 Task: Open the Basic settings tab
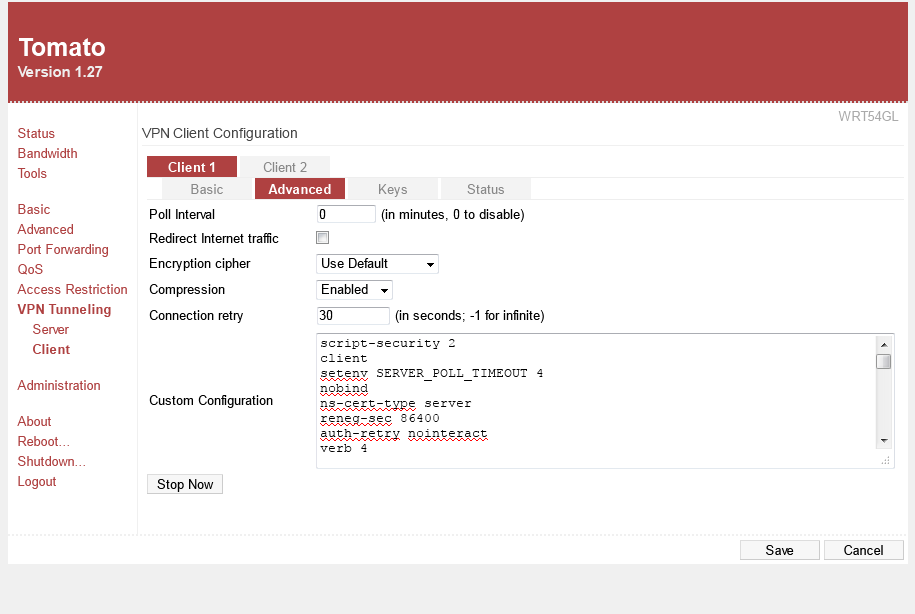(x=207, y=189)
